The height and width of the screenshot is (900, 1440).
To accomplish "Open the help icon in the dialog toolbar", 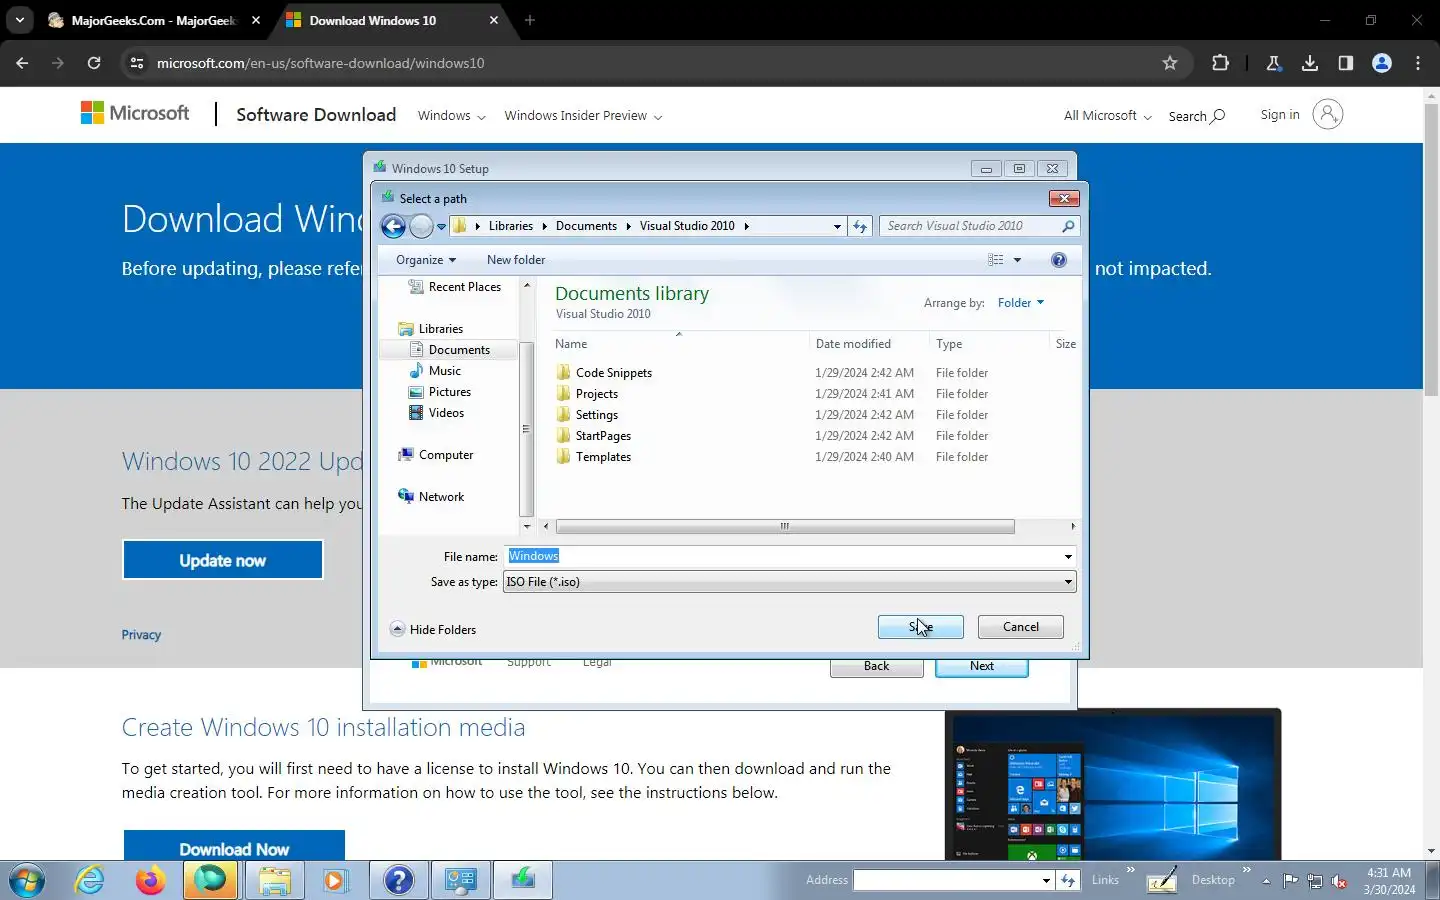I will point(1059,260).
